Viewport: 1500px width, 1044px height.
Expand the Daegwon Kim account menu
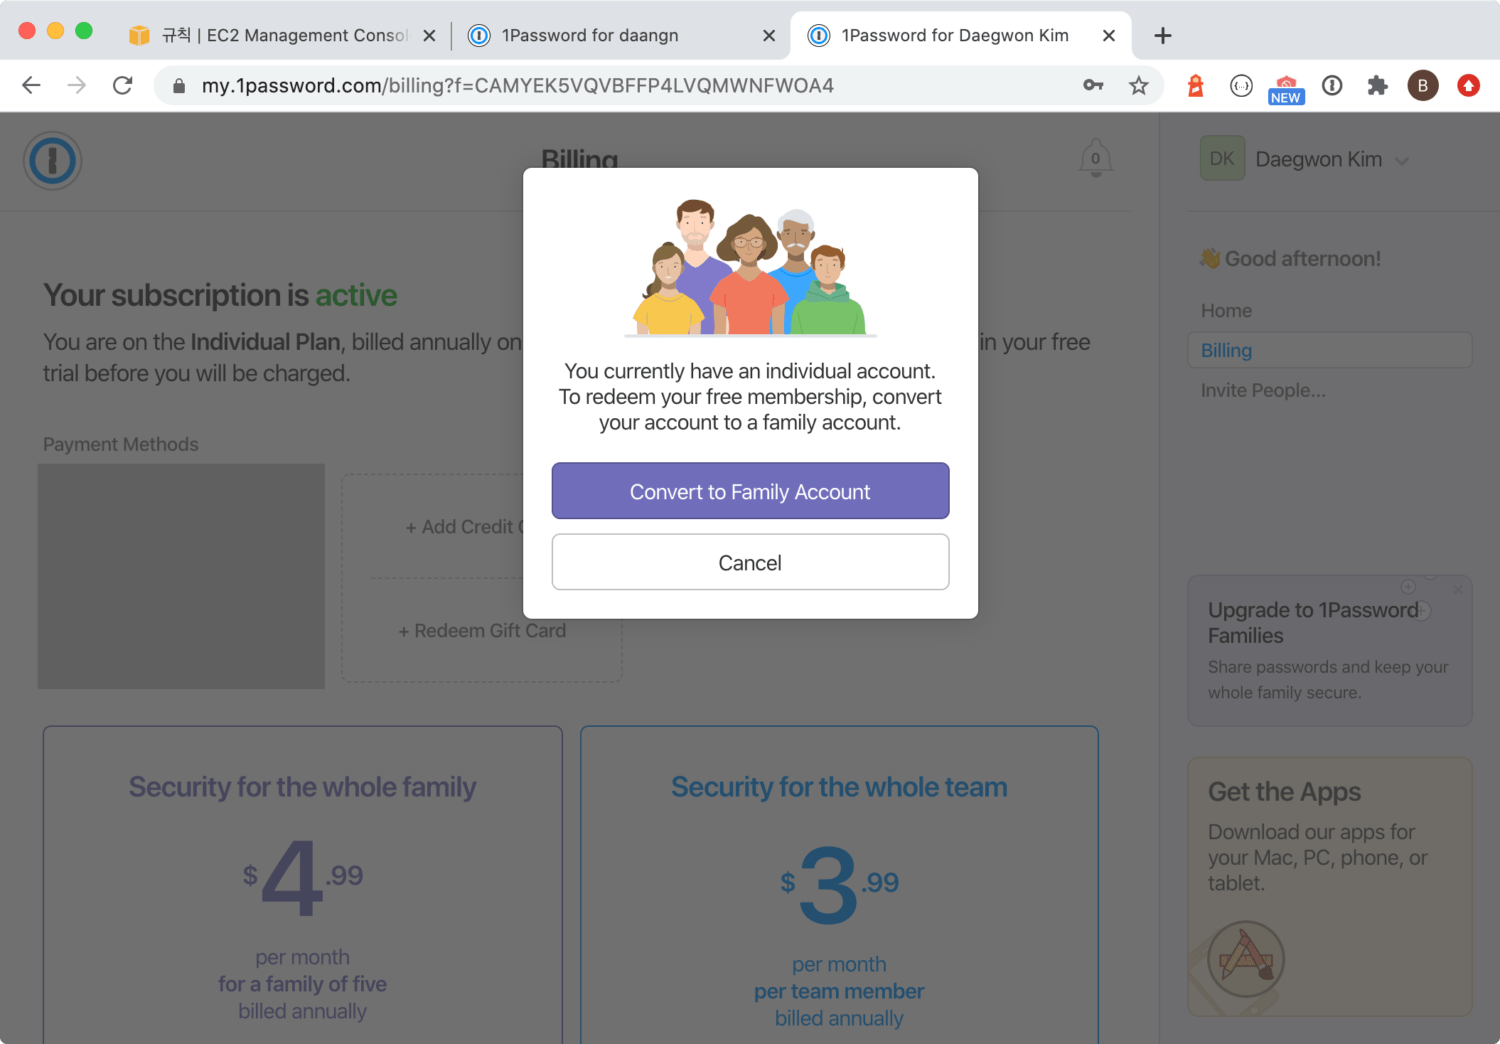point(1402,161)
